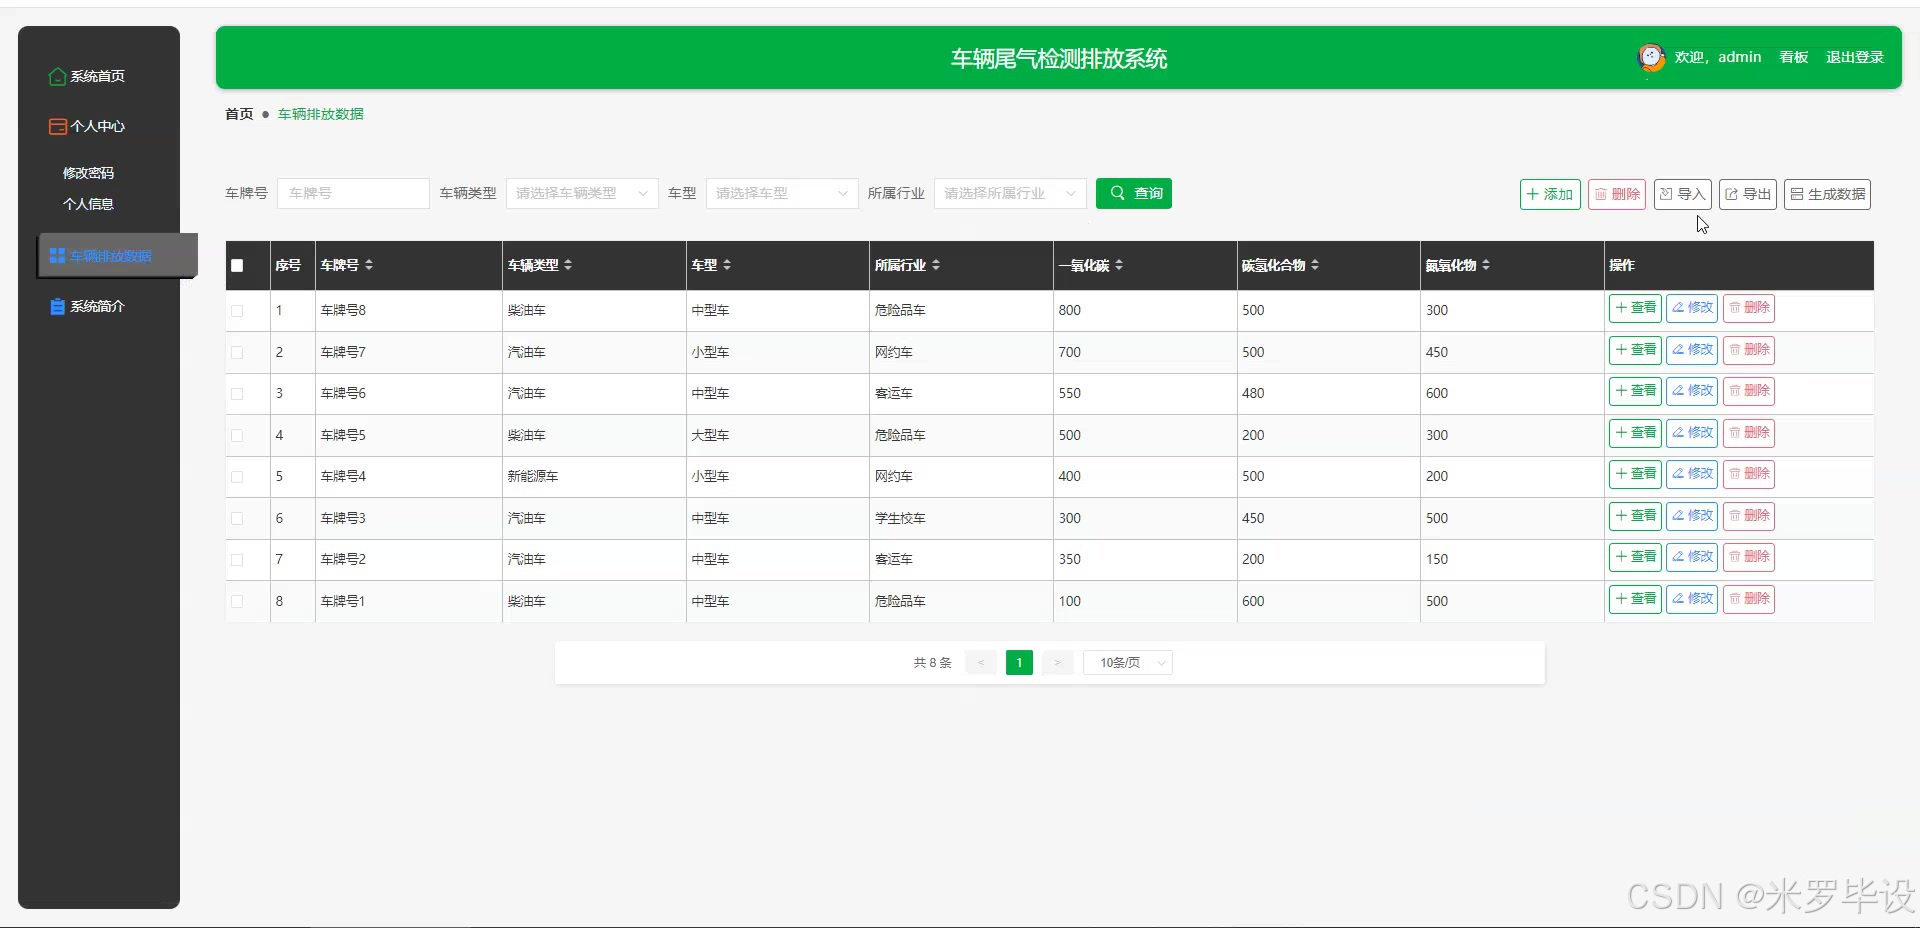This screenshot has width=1920, height=928.
Task: Click the 查询 search button
Action: point(1134,194)
